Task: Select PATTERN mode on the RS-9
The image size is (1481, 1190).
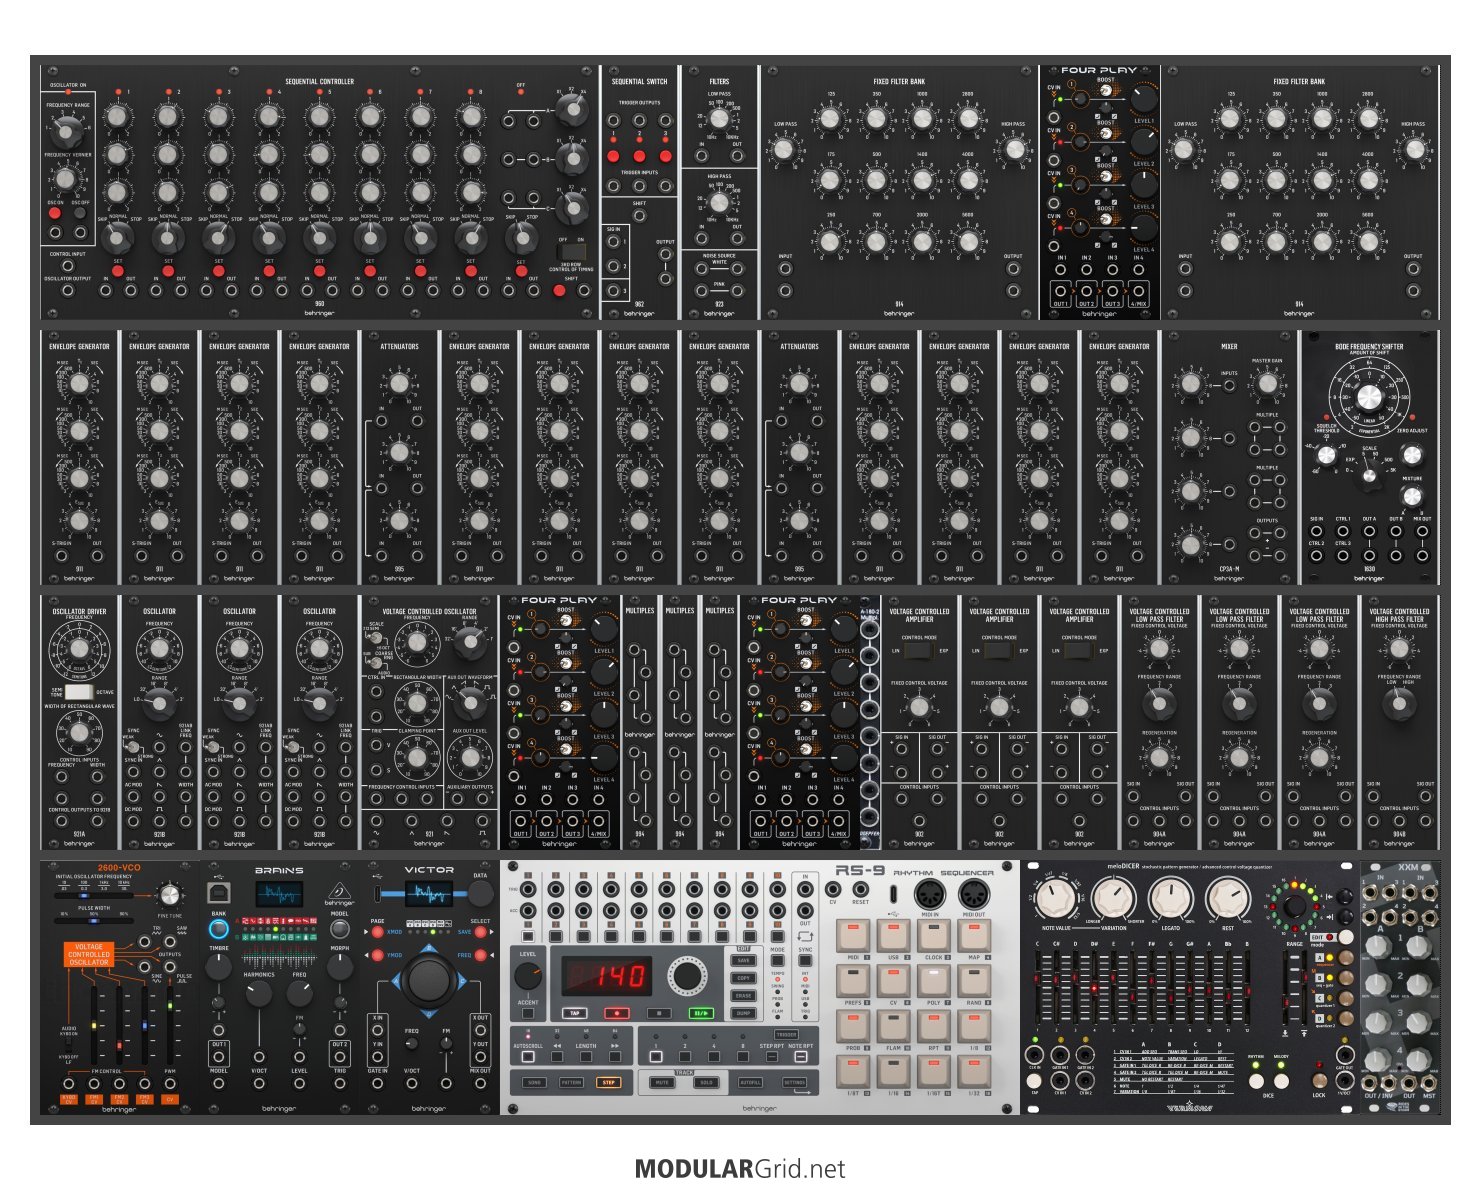Action: (x=571, y=1083)
